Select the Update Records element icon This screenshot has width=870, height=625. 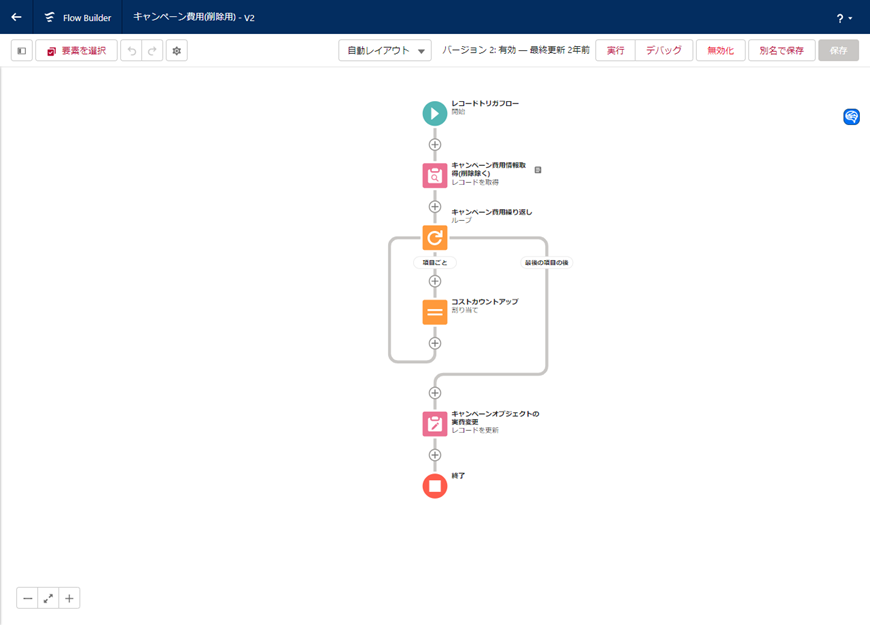click(x=434, y=424)
